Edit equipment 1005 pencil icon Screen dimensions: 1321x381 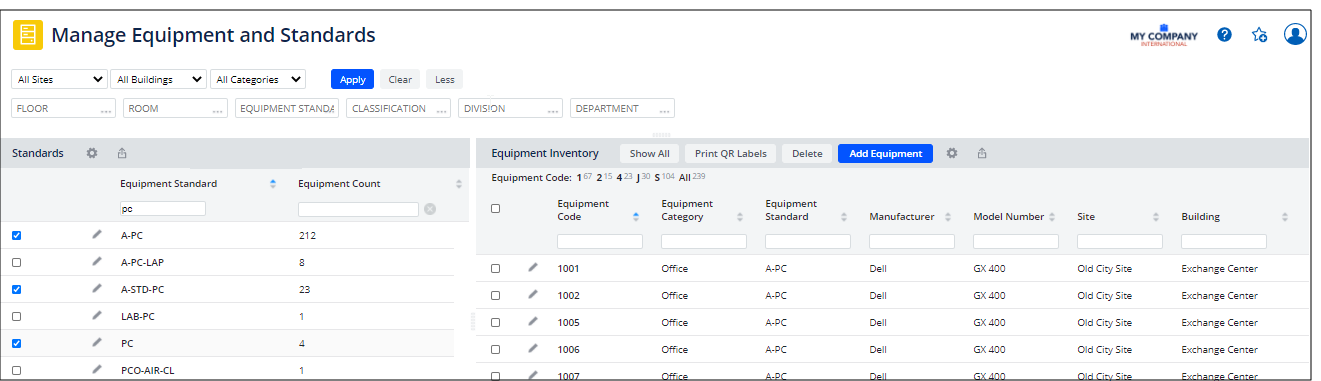(533, 321)
